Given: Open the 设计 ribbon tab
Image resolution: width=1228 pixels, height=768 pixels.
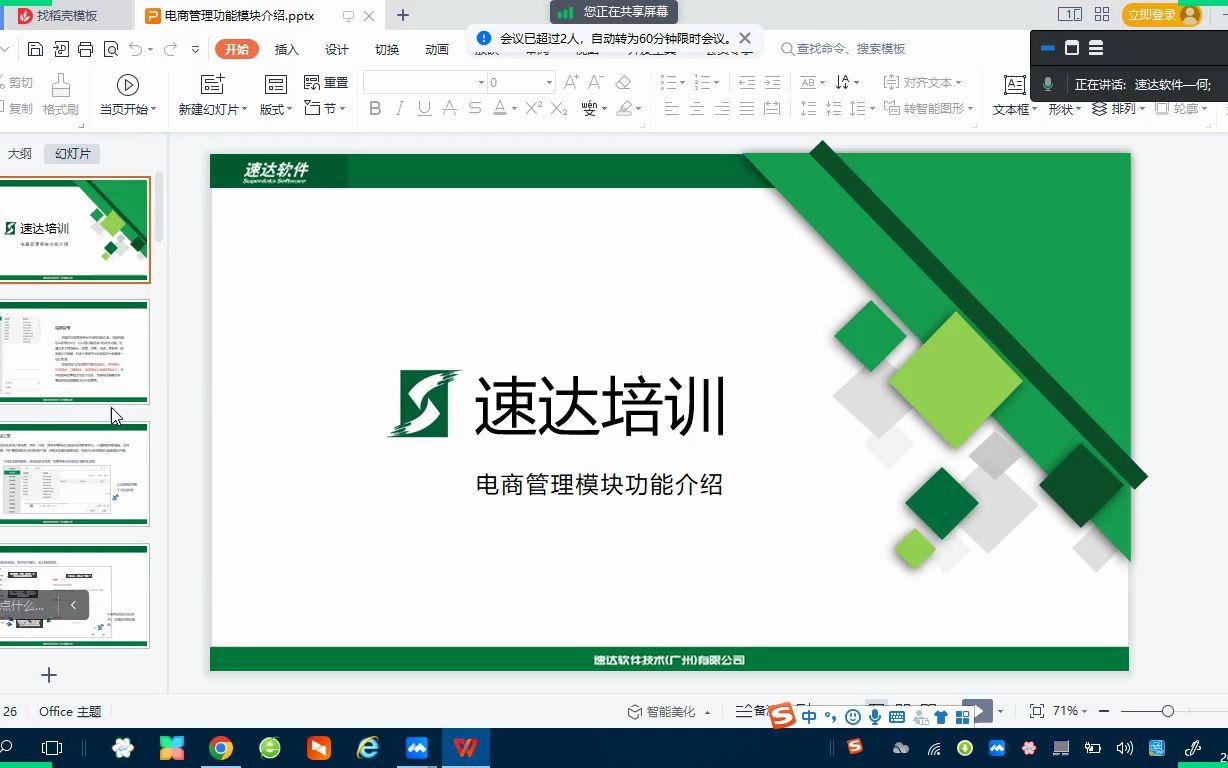Looking at the screenshot, I should pyautogui.click(x=336, y=48).
